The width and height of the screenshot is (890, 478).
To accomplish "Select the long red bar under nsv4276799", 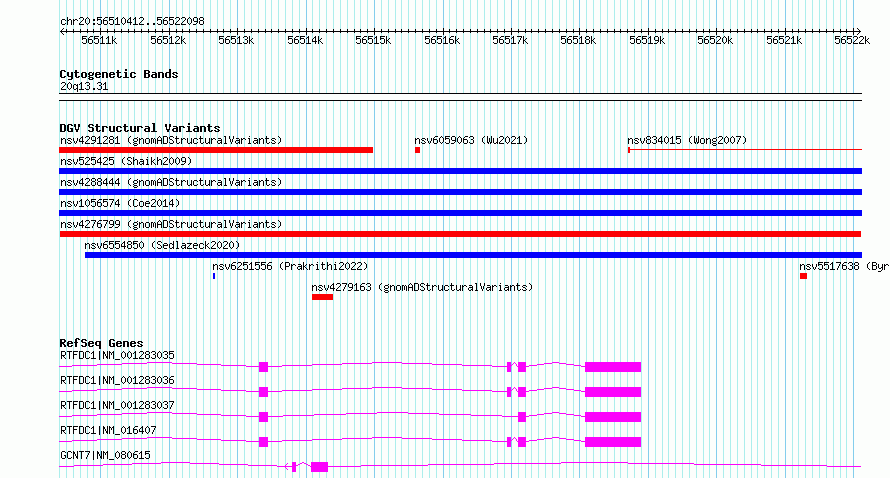I will [x=460, y=234].
